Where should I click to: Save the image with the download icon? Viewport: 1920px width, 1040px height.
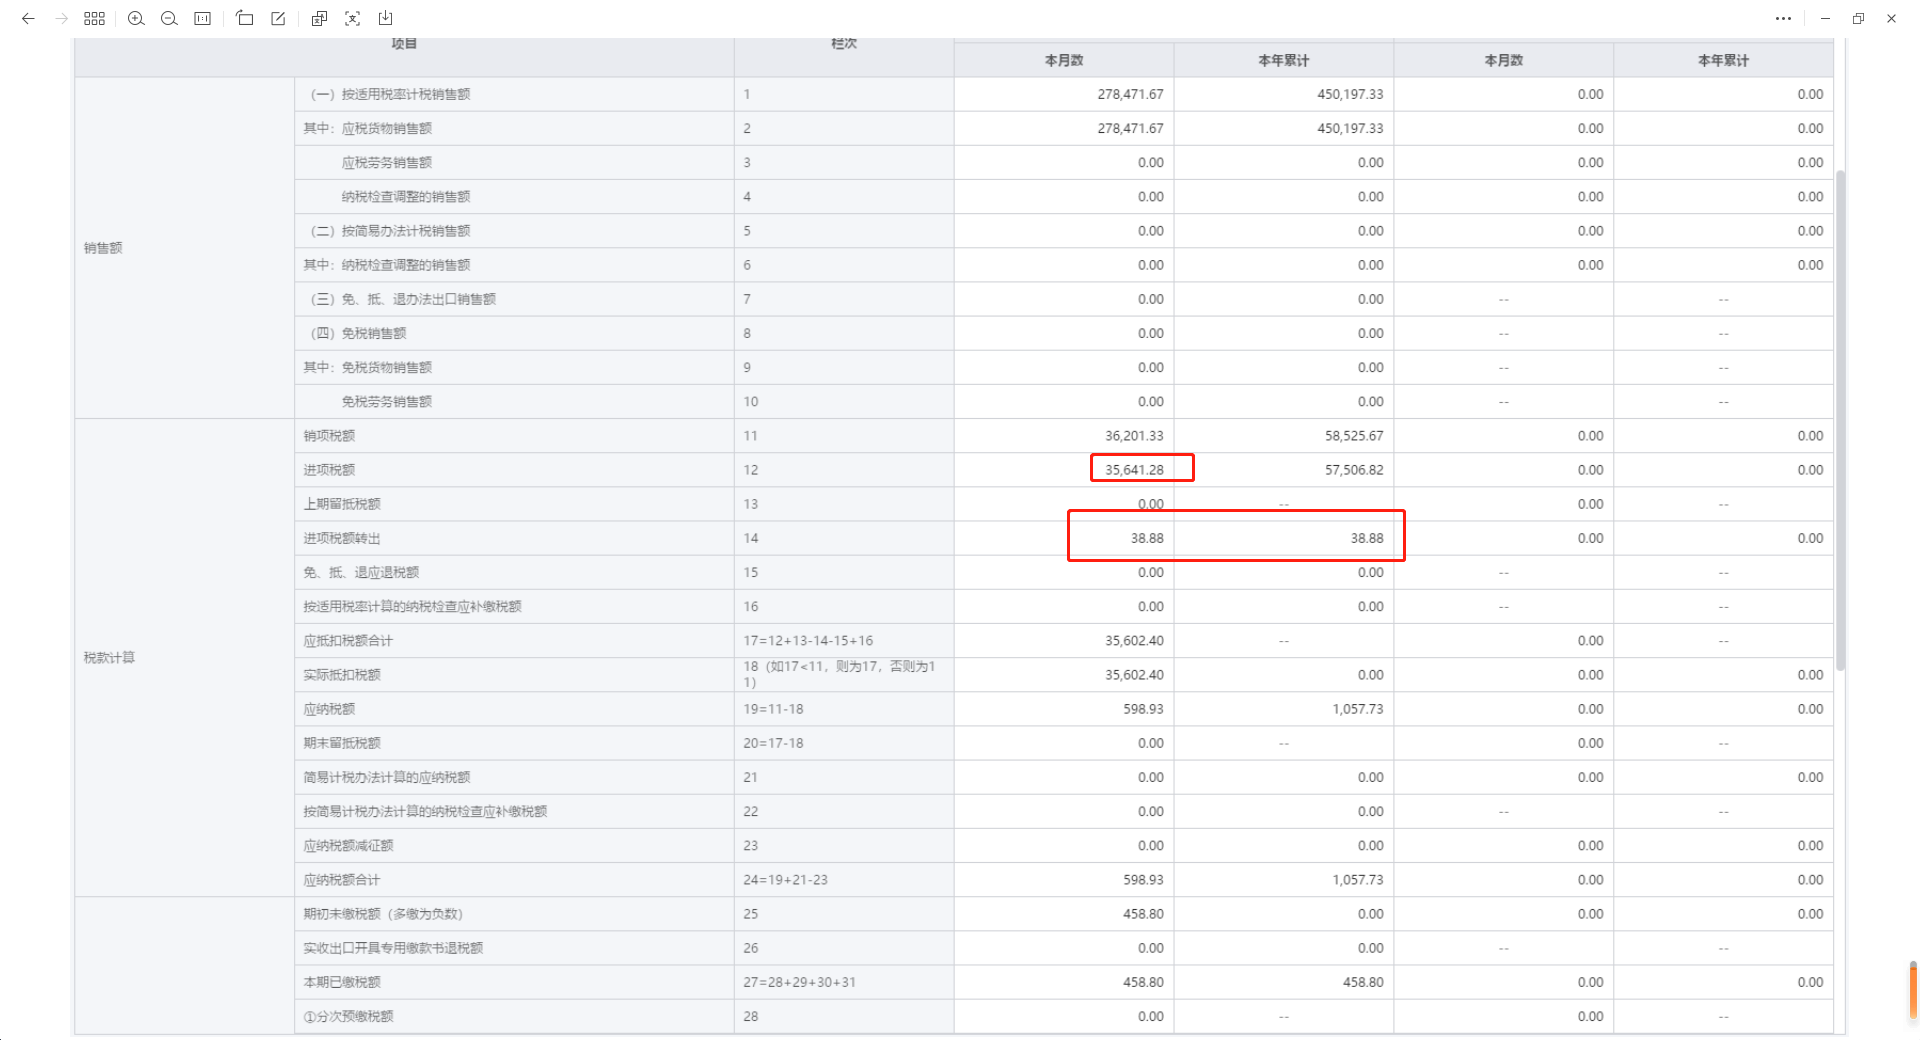pyautogui.click(x=385, y=18)
